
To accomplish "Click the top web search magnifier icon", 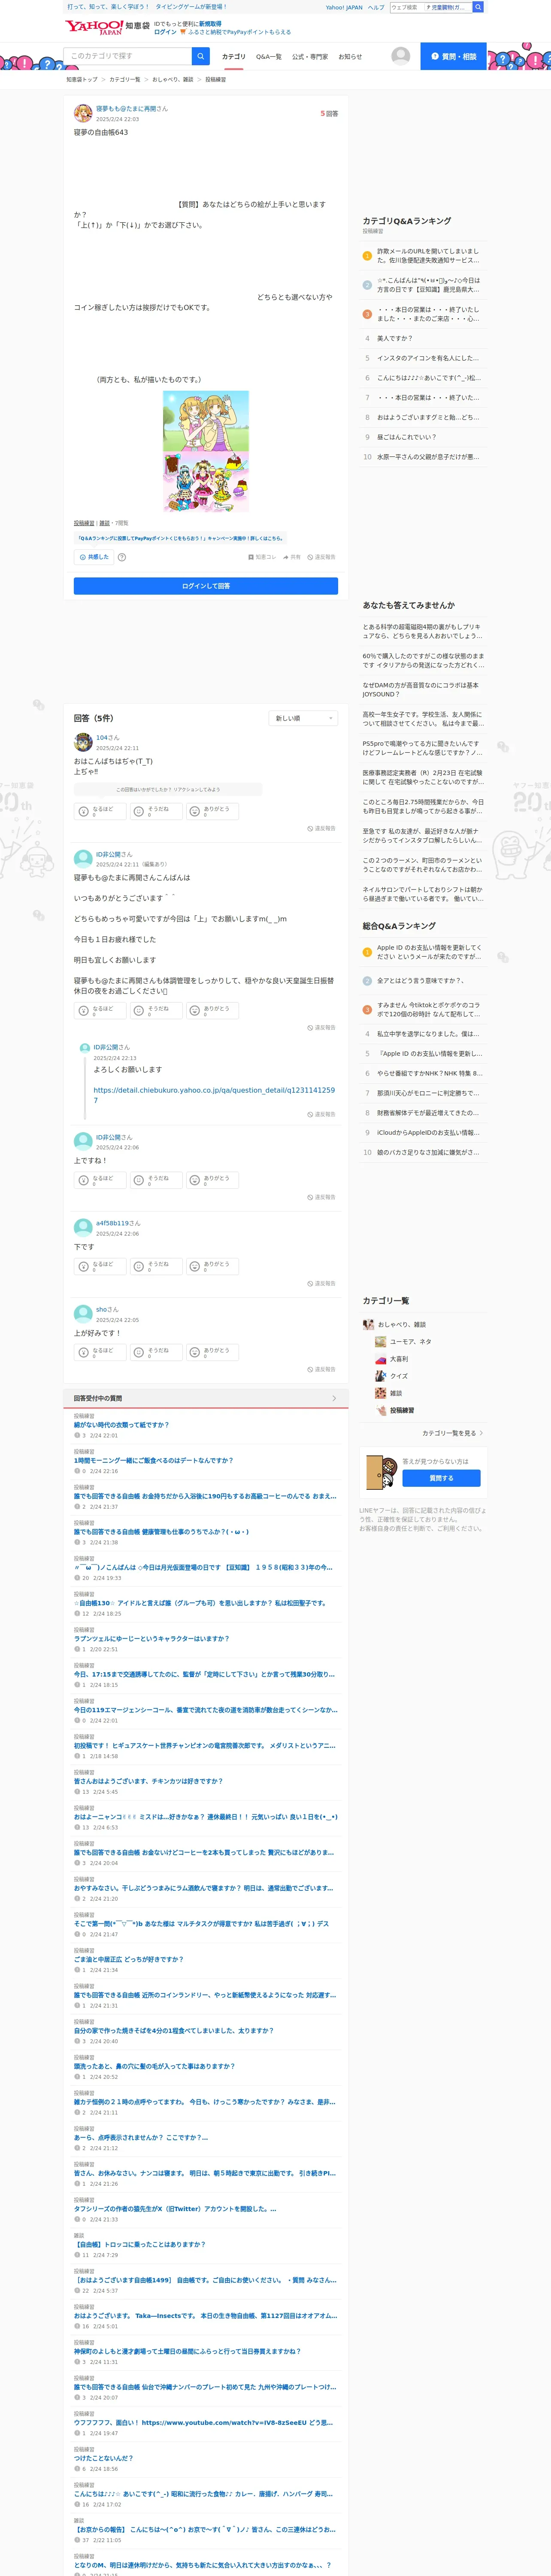I will pos(478,7).
